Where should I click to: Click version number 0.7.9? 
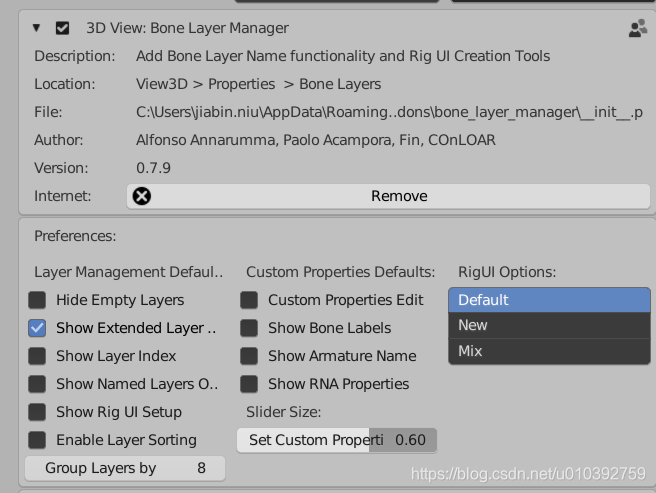click(153, 168)
